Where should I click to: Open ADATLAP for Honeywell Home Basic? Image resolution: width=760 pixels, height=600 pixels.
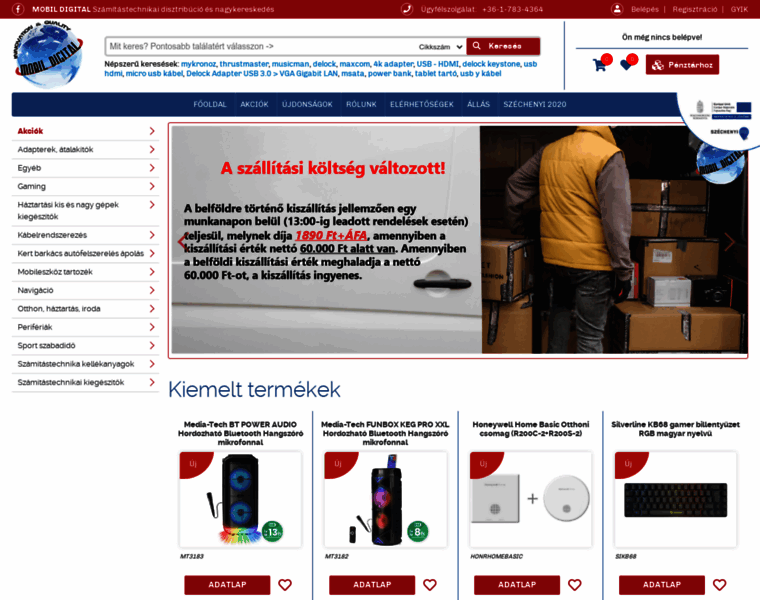tap(517, 585)
